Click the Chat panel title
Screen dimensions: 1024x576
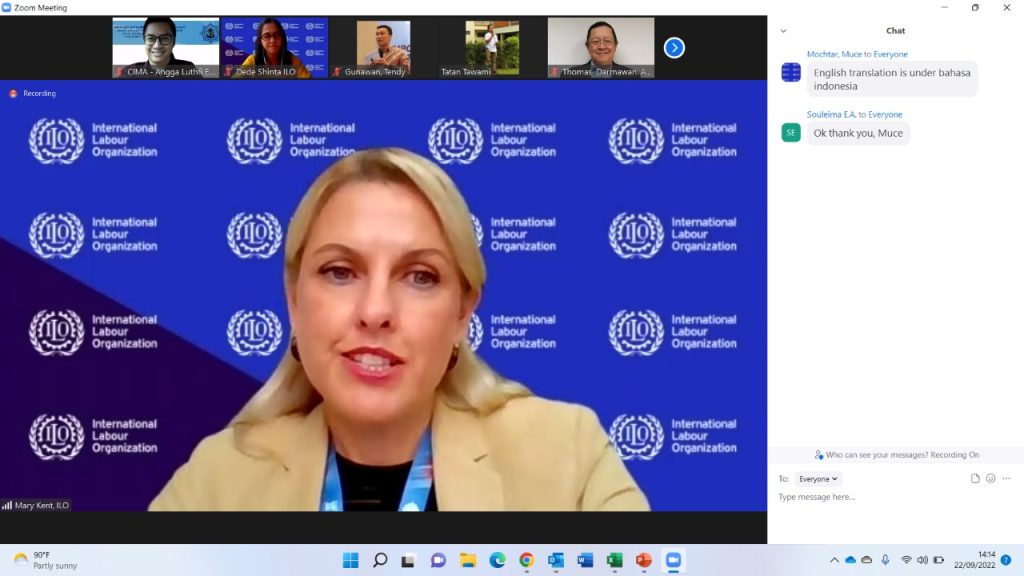click(895, 31)
